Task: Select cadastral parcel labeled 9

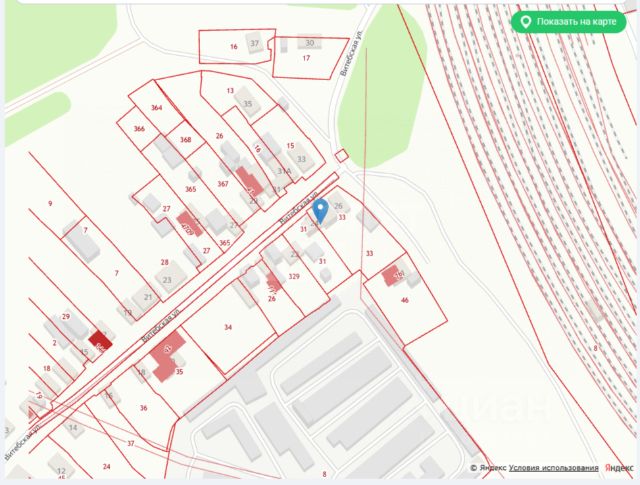Action: 50,203
